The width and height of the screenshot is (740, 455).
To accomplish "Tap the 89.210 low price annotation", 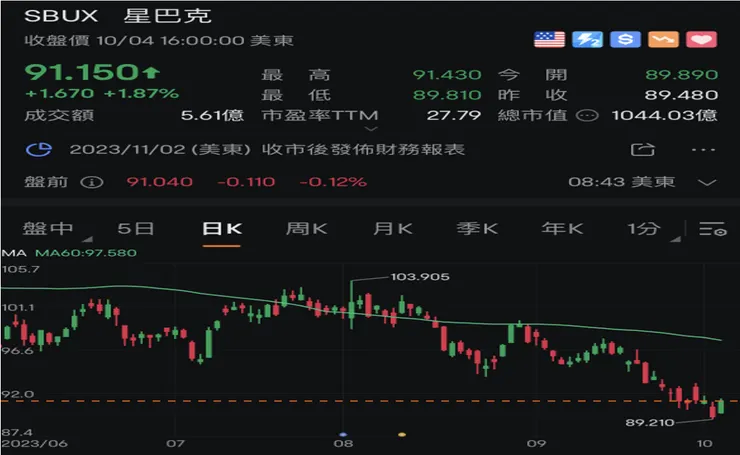I will click(650, 422).
